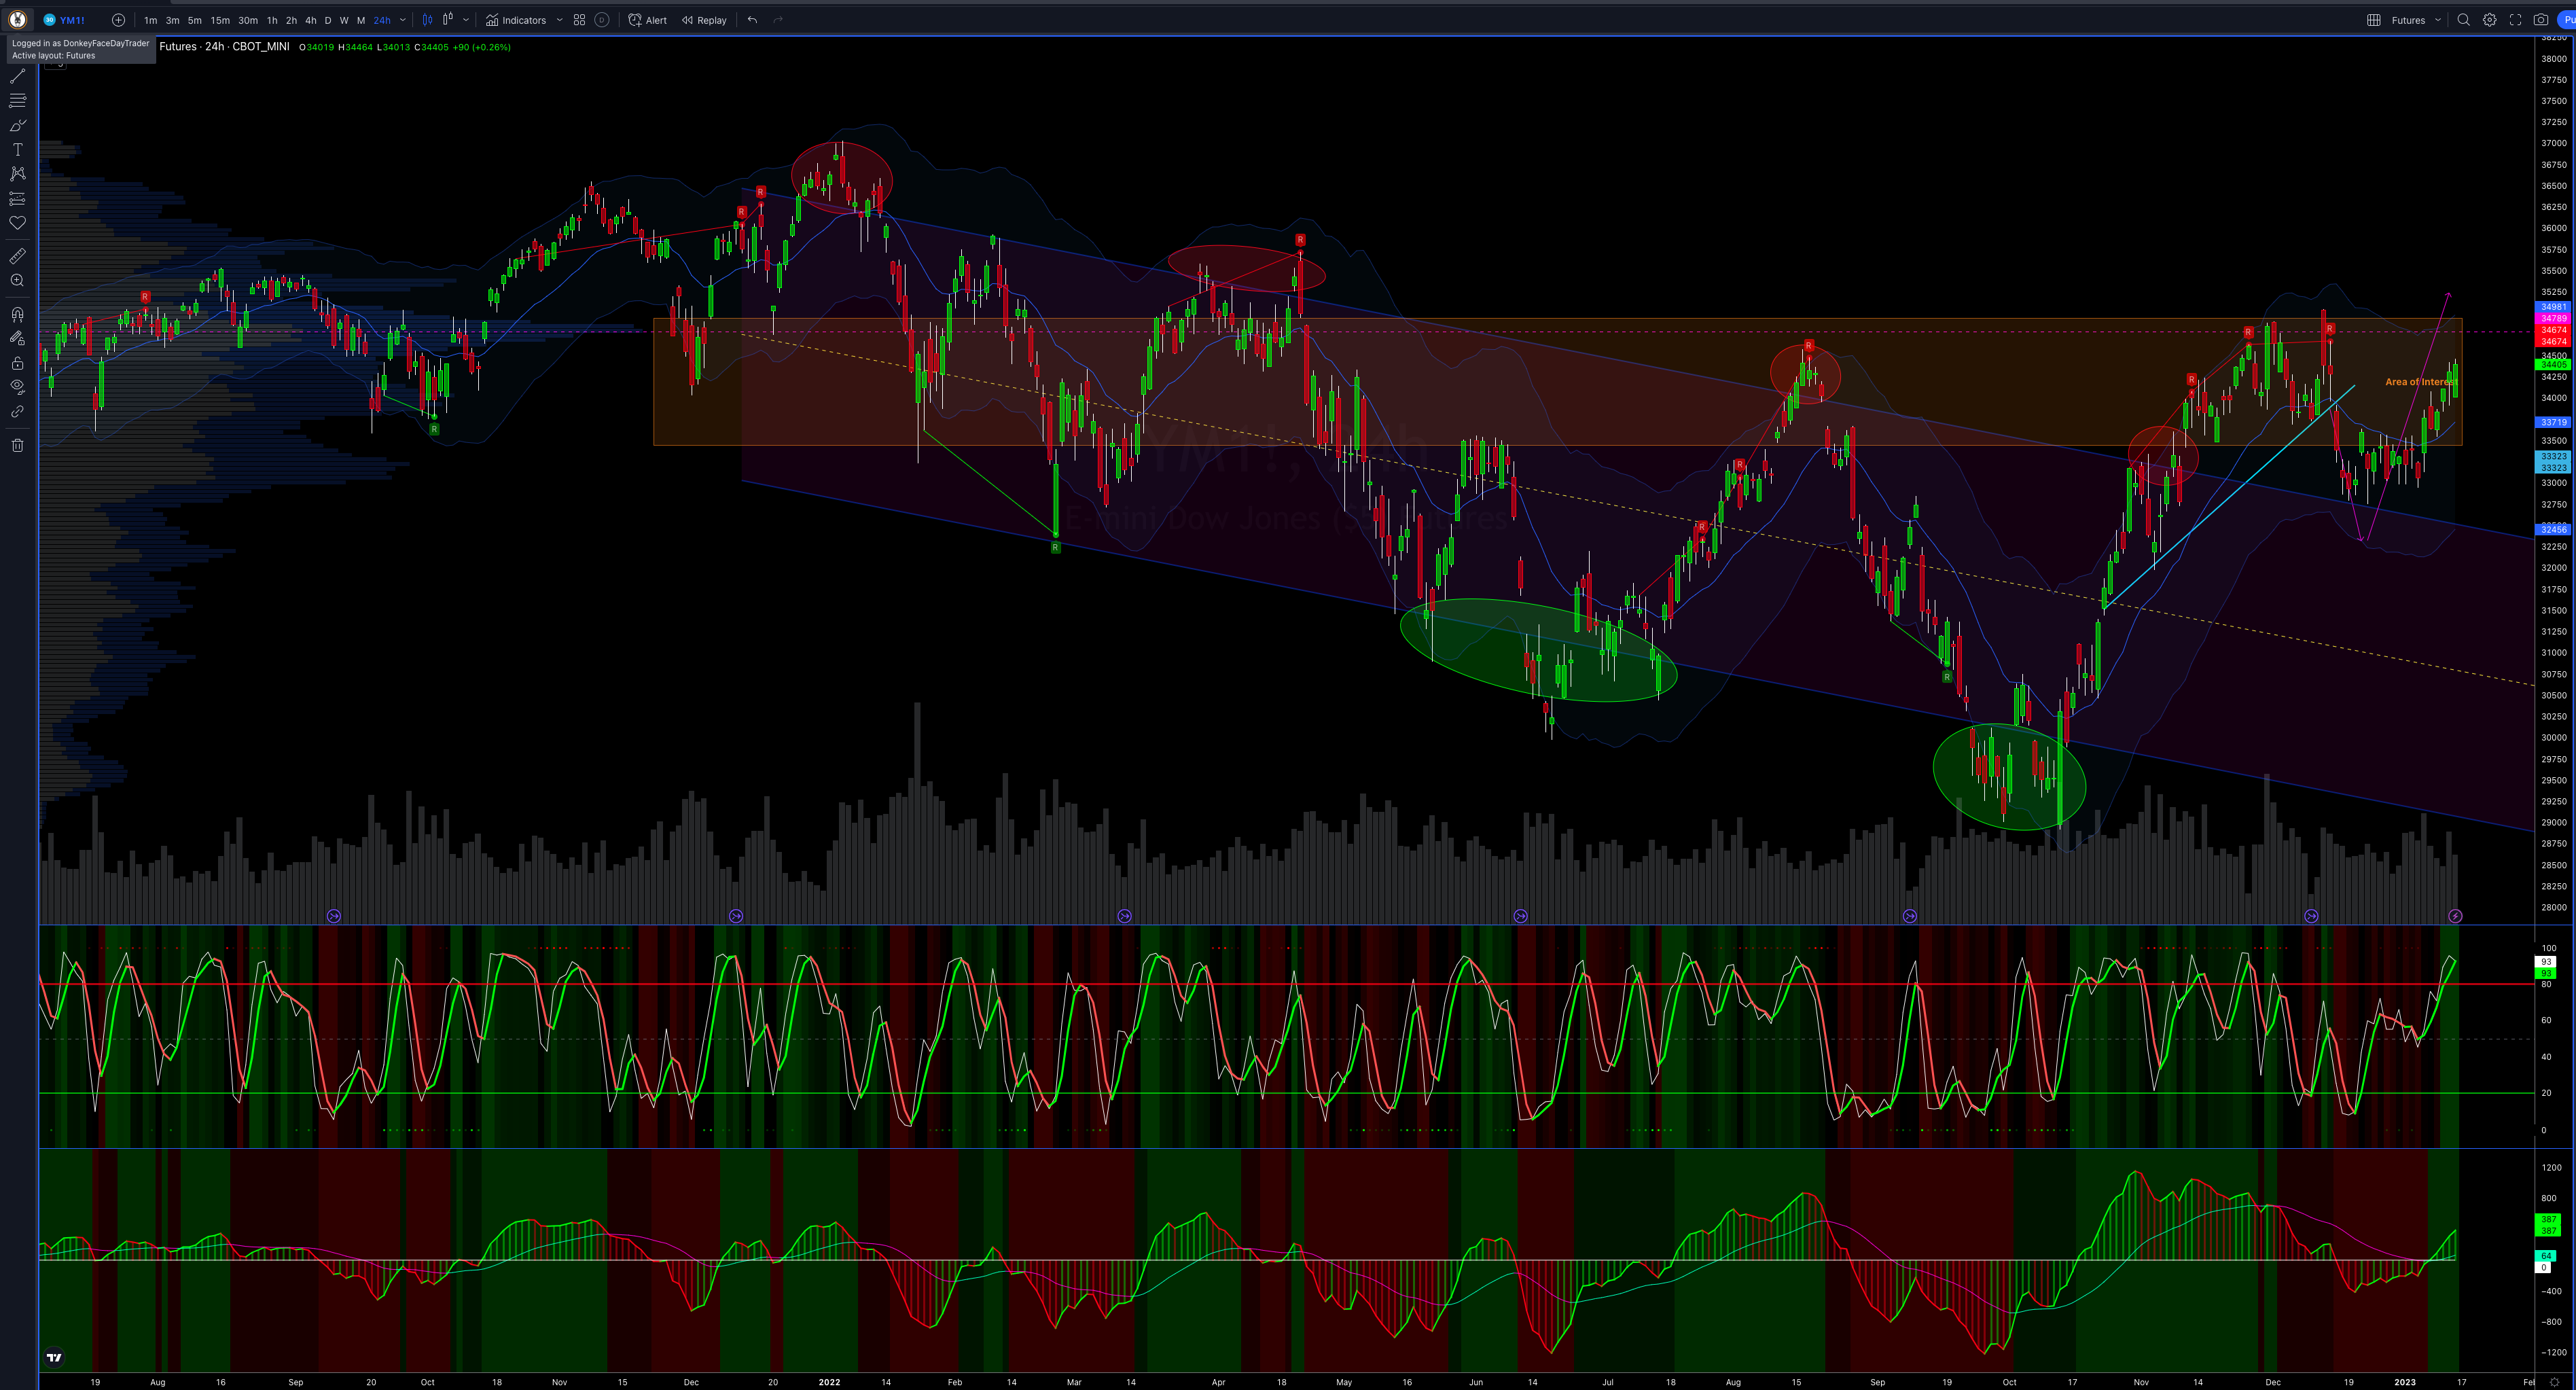
Task: Select the text annotation tool
Action: 17,149
